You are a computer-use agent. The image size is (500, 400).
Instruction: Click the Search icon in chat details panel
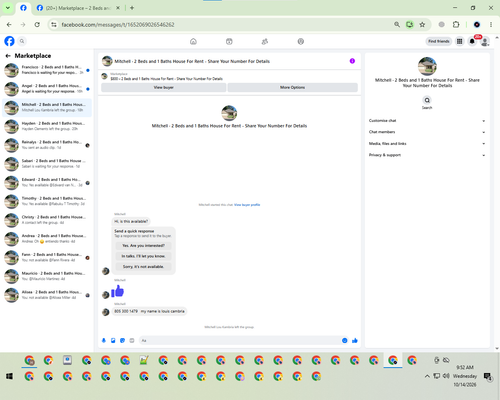(x=427, y=100)
